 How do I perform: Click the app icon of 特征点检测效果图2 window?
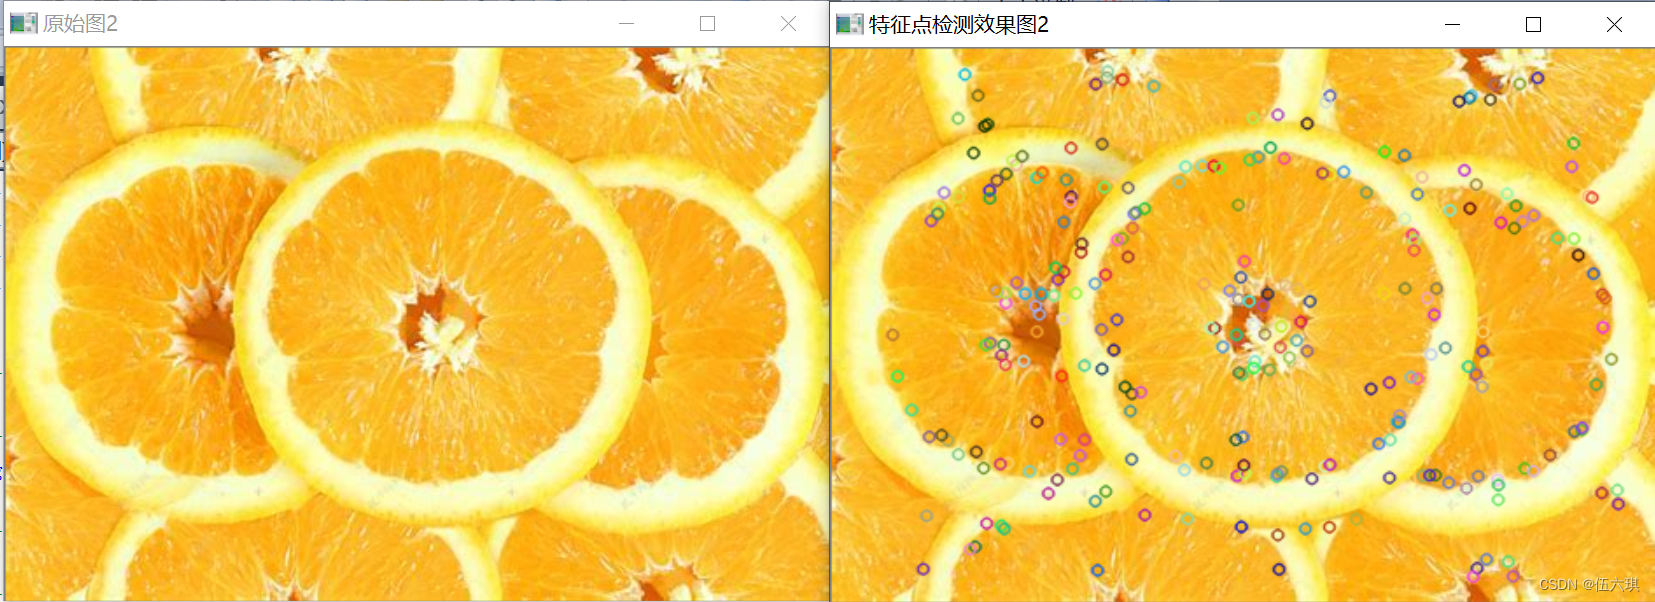[x=849, y=24]
